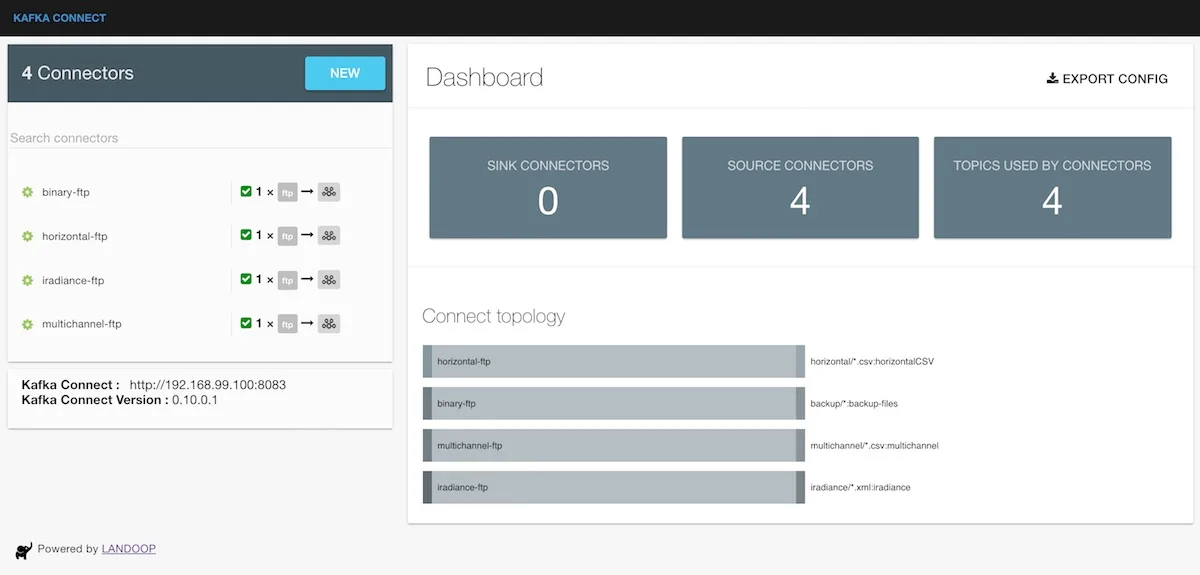The image size is (1200, 575).
Task: Click the green check icon in horizontal-ftp row
Action: point(246,235)
